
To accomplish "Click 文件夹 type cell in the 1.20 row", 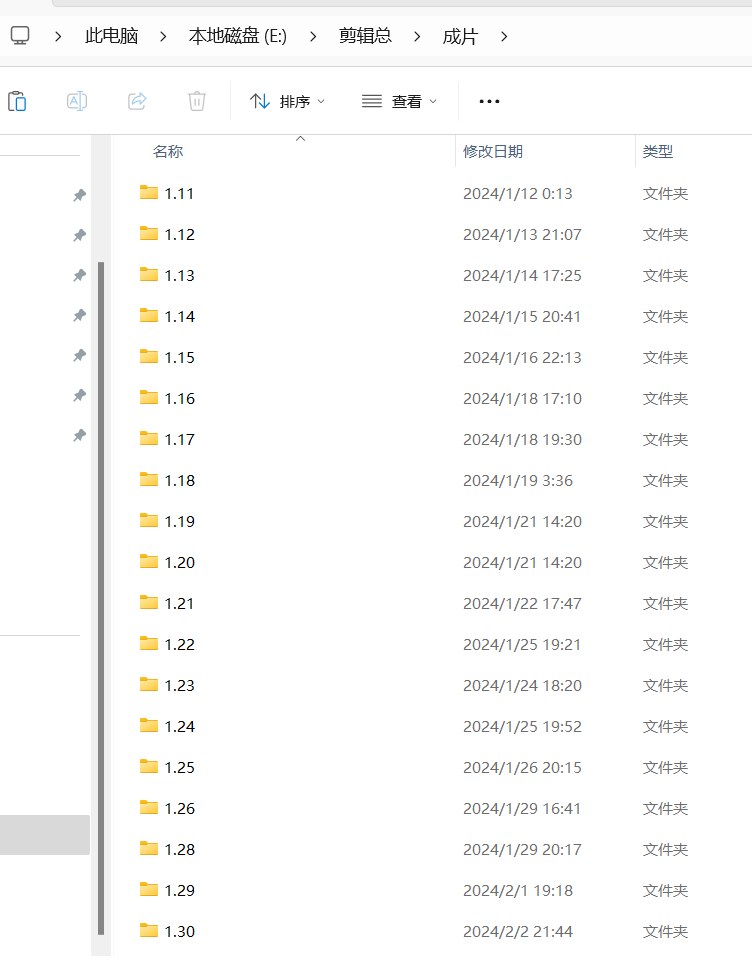I will (x=665, y=562).
